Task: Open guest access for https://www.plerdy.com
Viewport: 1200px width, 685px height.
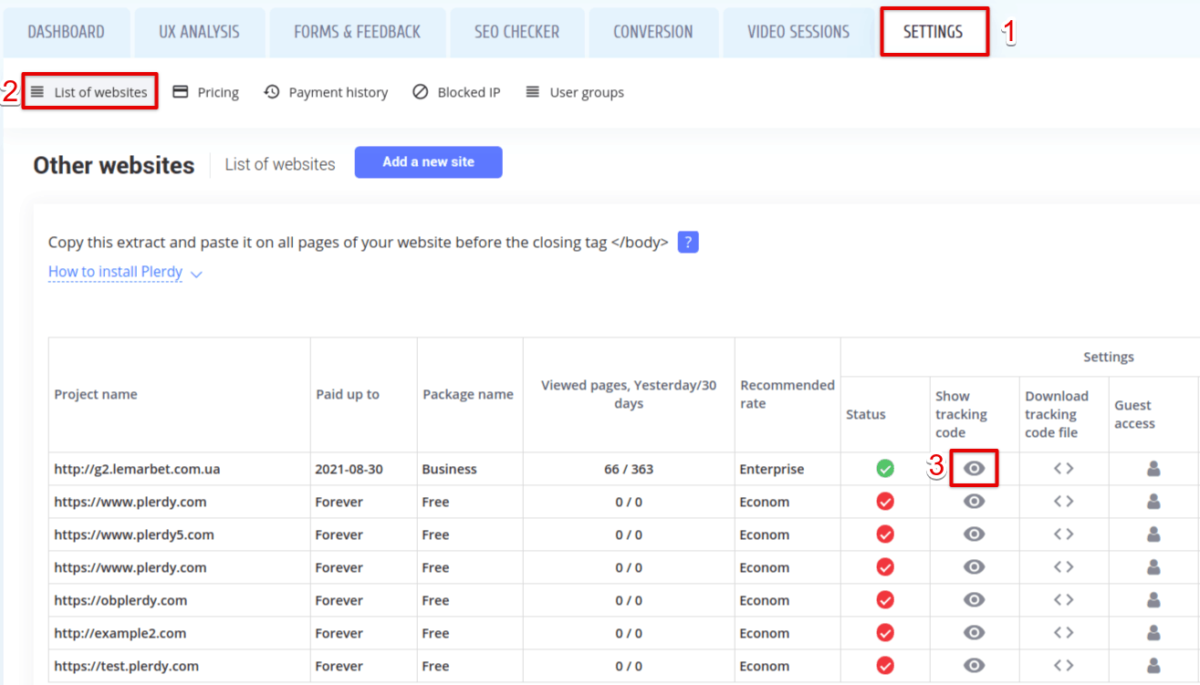Action: click(1152, 501)
